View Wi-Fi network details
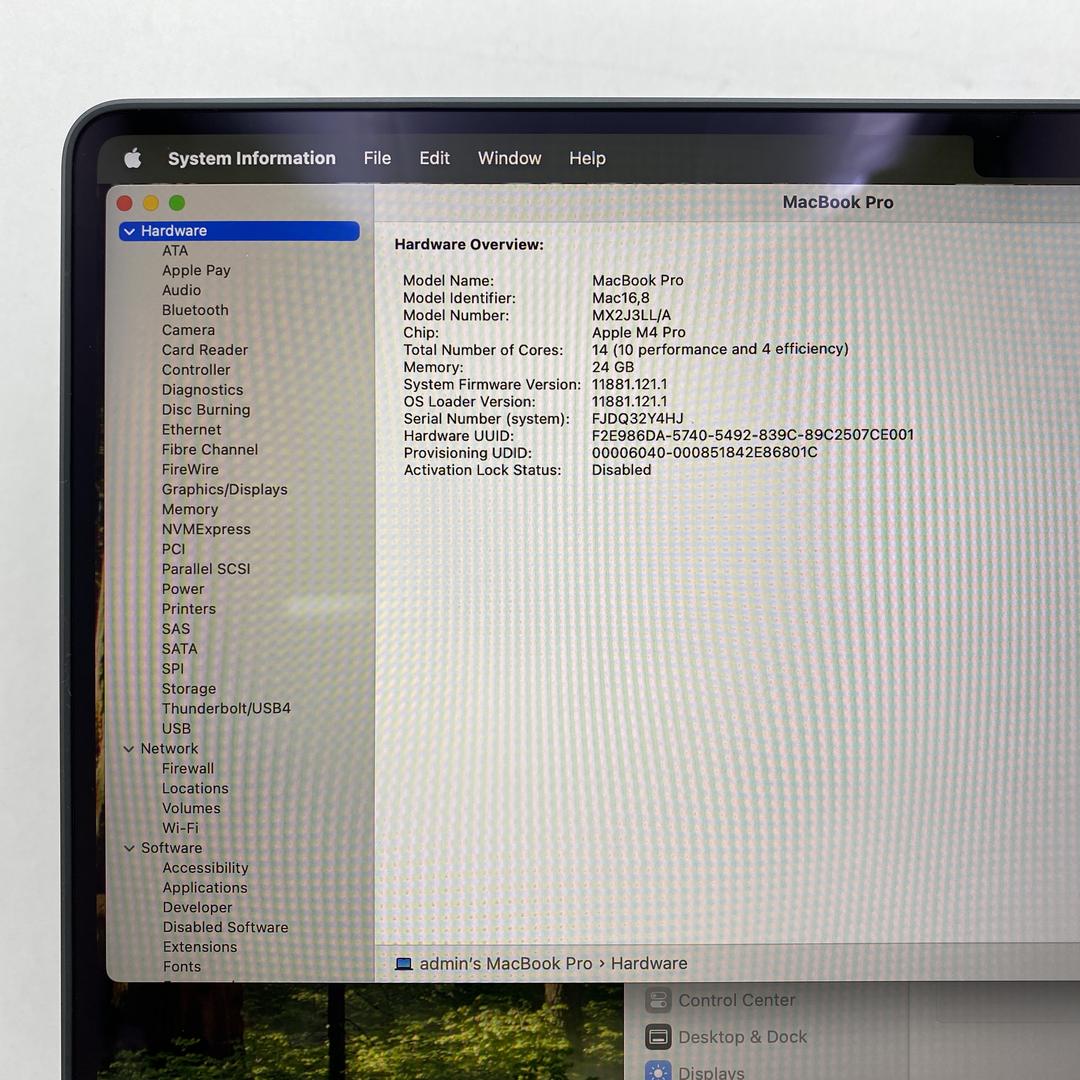Viewport: 1080px width, 1080px height. pos(180,828)
